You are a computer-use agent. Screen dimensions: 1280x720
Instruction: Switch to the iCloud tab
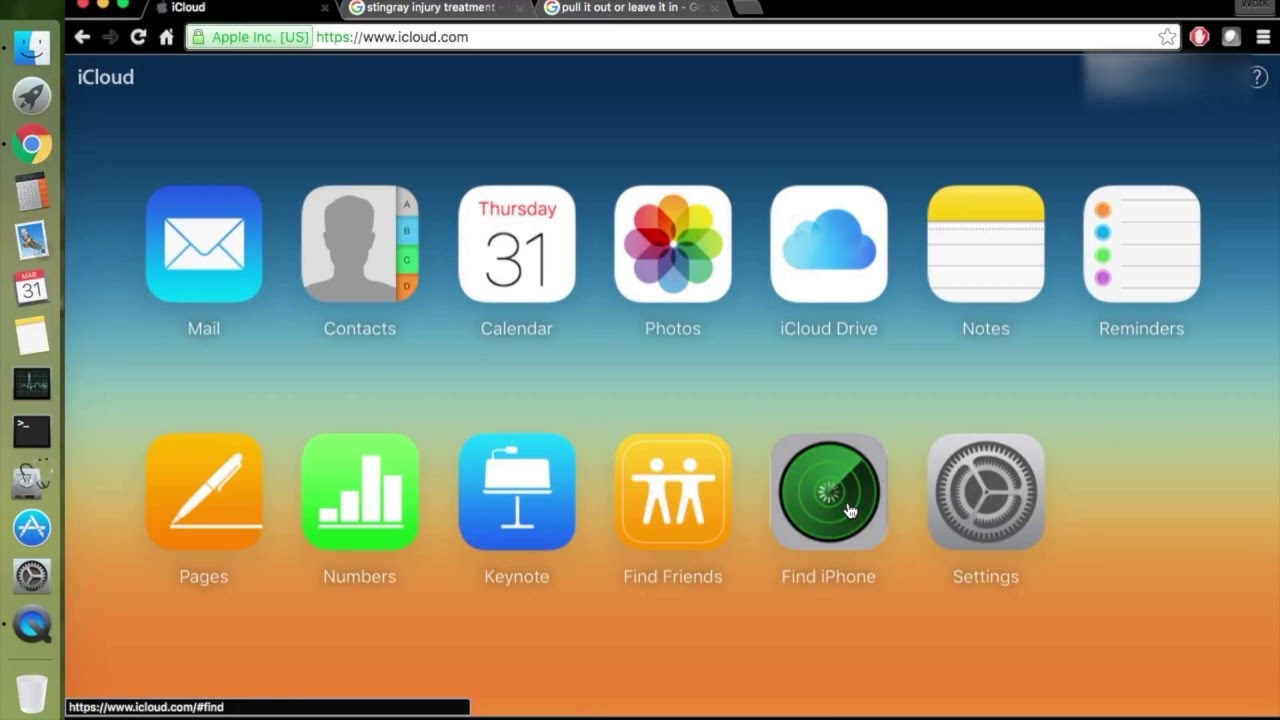click(240, 7)
